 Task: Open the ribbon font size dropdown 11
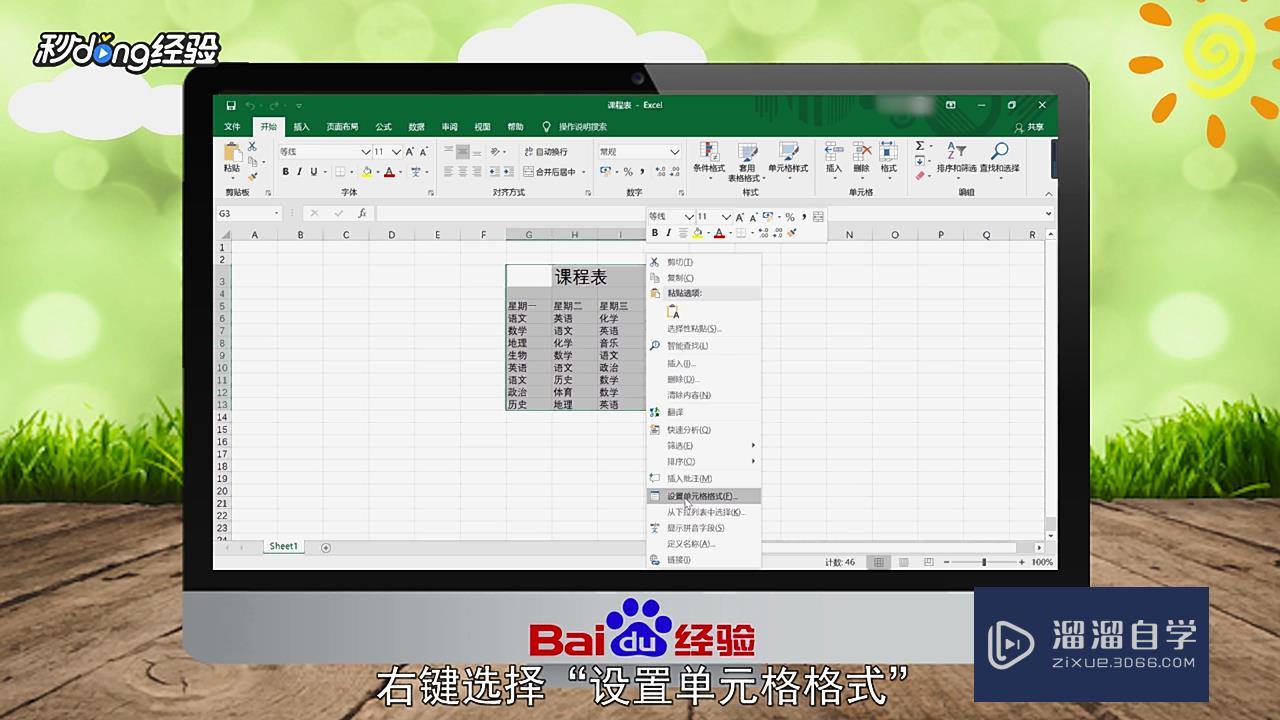pyautogui.click(x=396, y=152)
